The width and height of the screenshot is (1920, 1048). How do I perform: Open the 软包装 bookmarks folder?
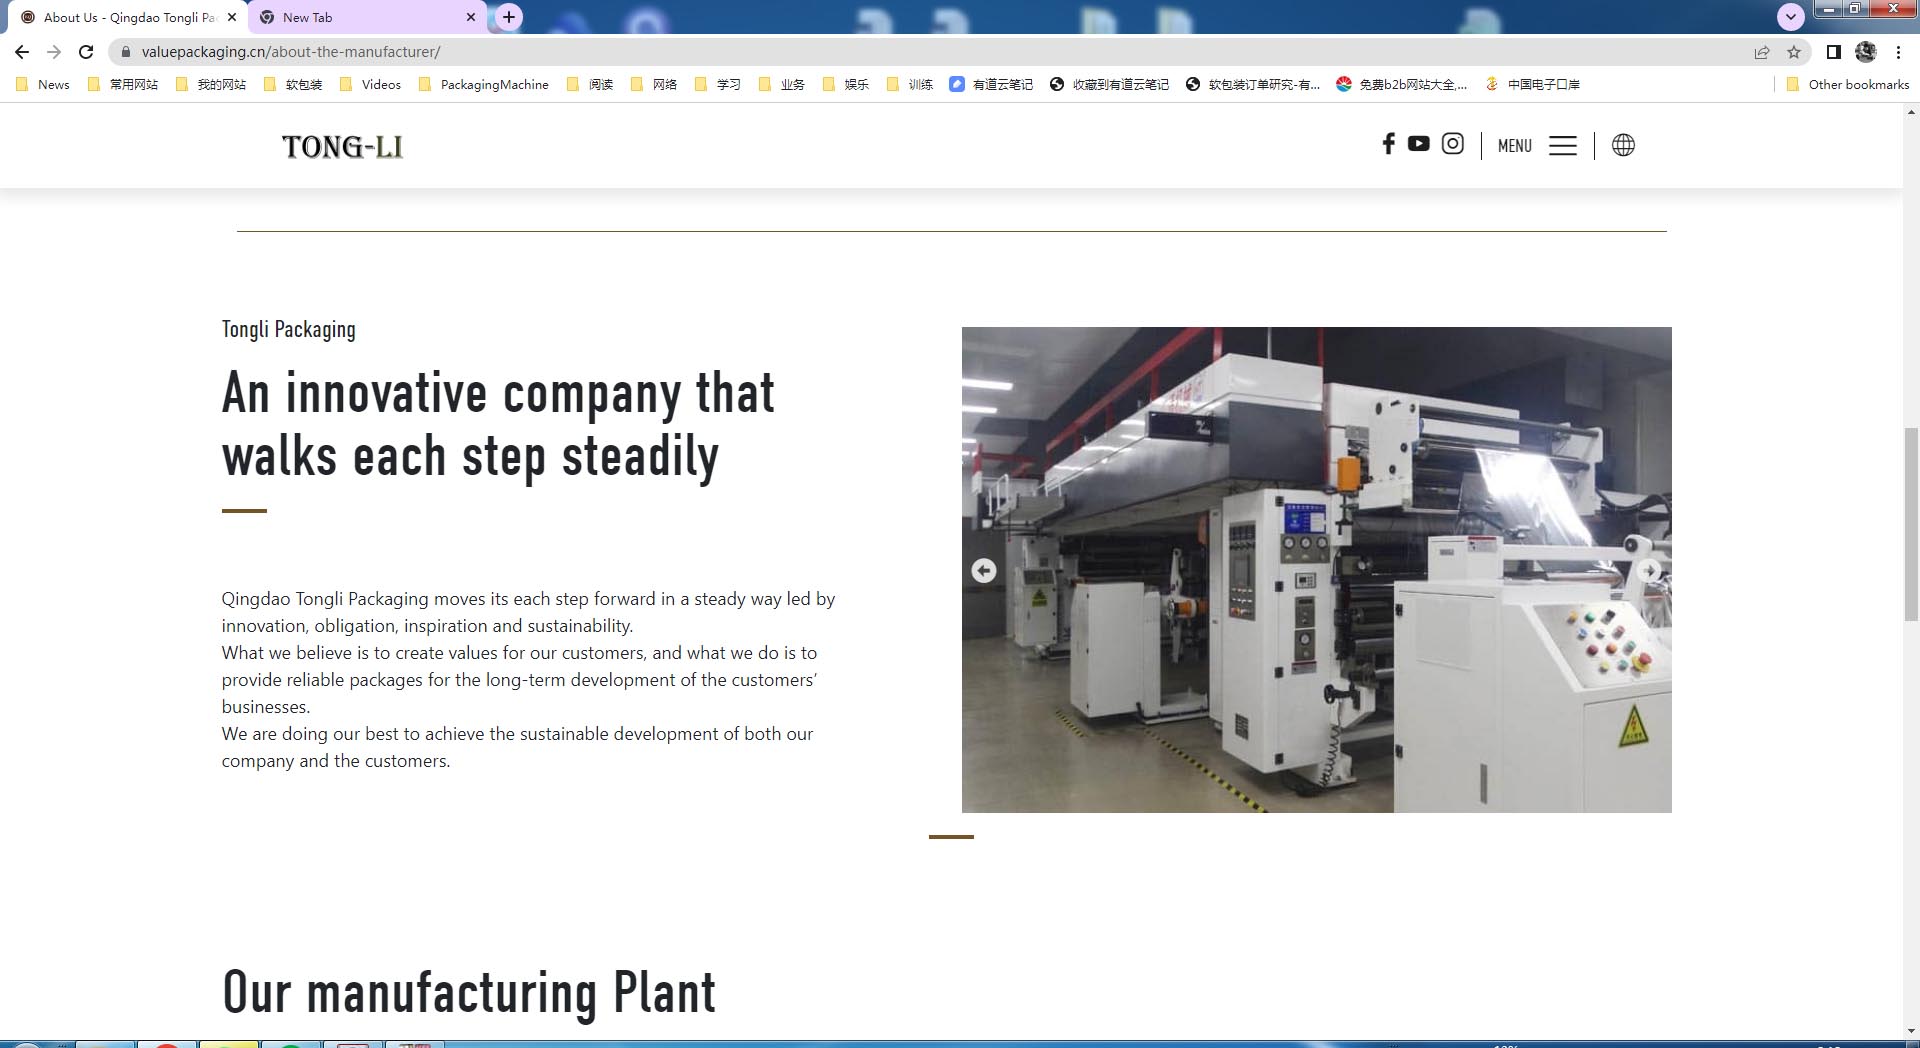pos(293,84)
